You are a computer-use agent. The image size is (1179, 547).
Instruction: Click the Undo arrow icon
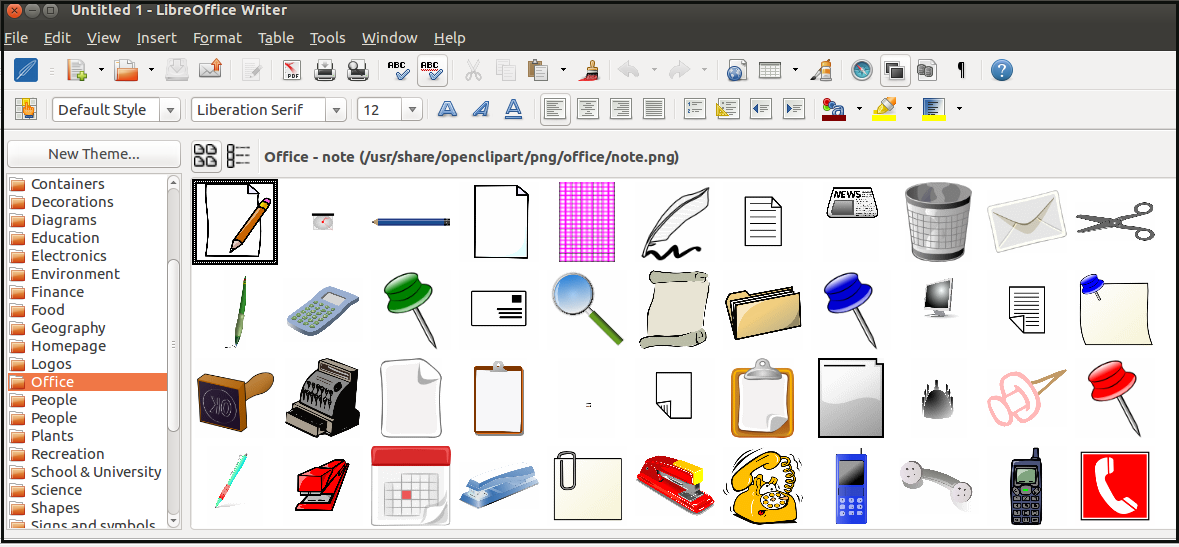coord(629,71)
